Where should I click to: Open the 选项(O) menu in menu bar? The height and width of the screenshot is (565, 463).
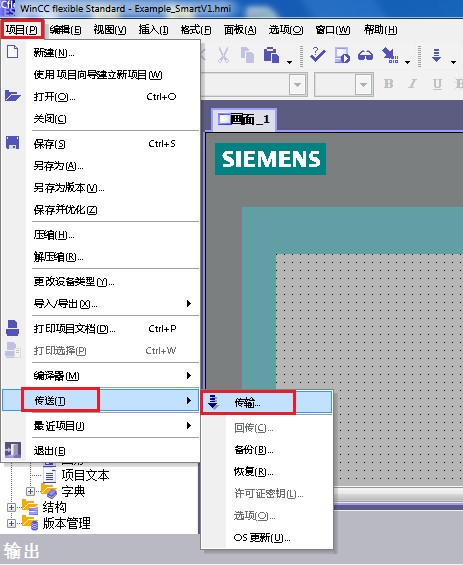[286, 30]
